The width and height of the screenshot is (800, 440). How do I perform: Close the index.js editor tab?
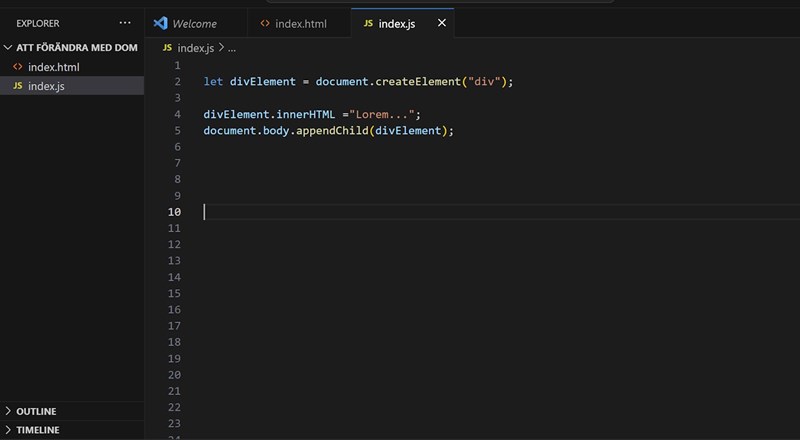point(441,23)
